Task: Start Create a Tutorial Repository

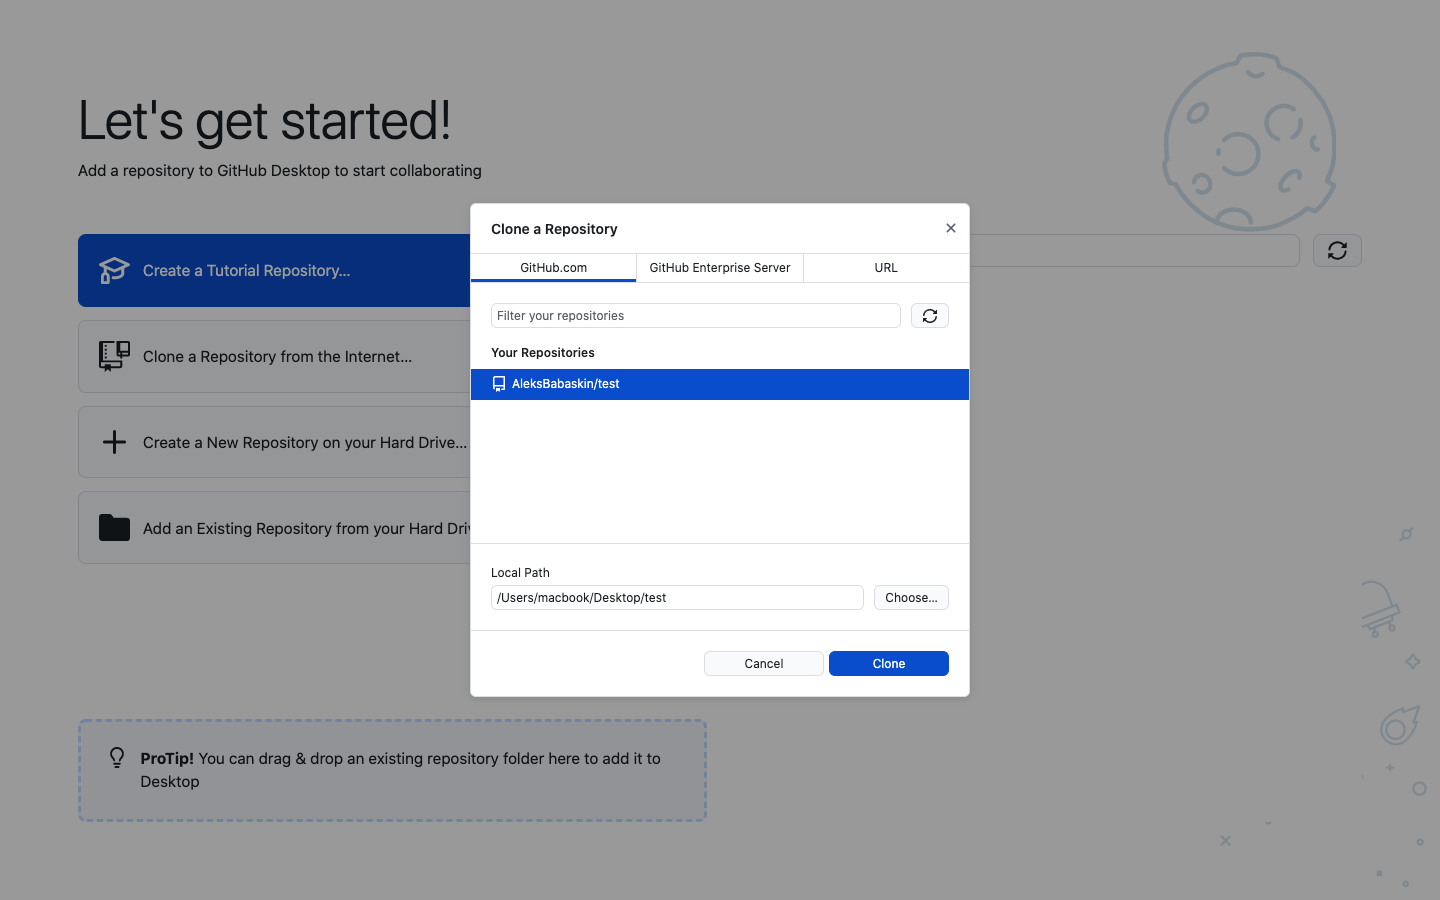Action: pyautogui.click(x=274, y=270)
